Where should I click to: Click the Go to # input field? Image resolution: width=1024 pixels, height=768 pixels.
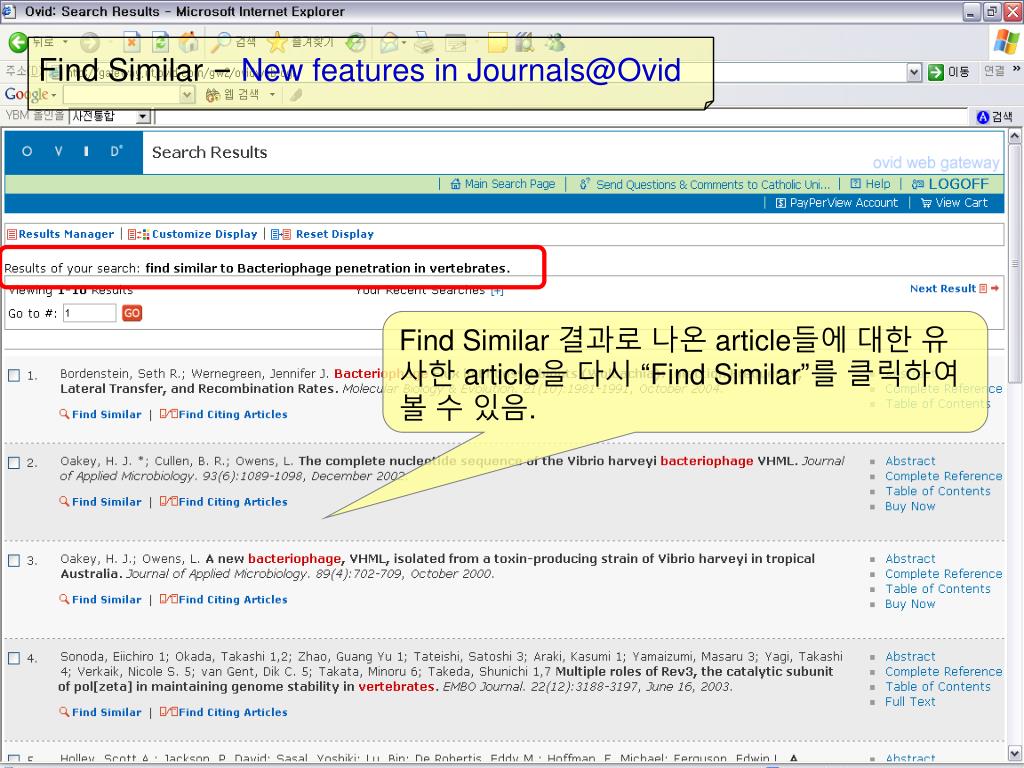[x=89, y=313]
